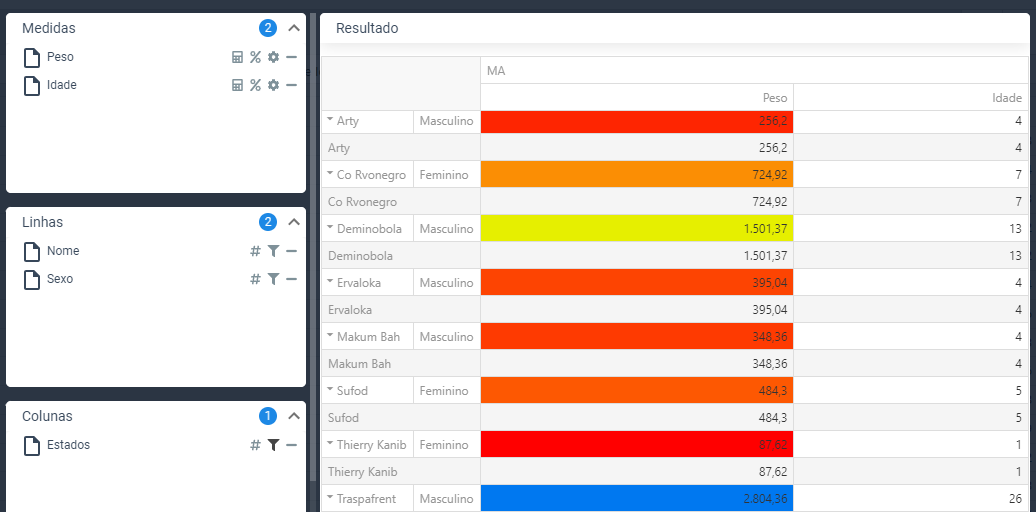
Task: Remove the Nome row with minus icon
Action: [x=291, y=251]
